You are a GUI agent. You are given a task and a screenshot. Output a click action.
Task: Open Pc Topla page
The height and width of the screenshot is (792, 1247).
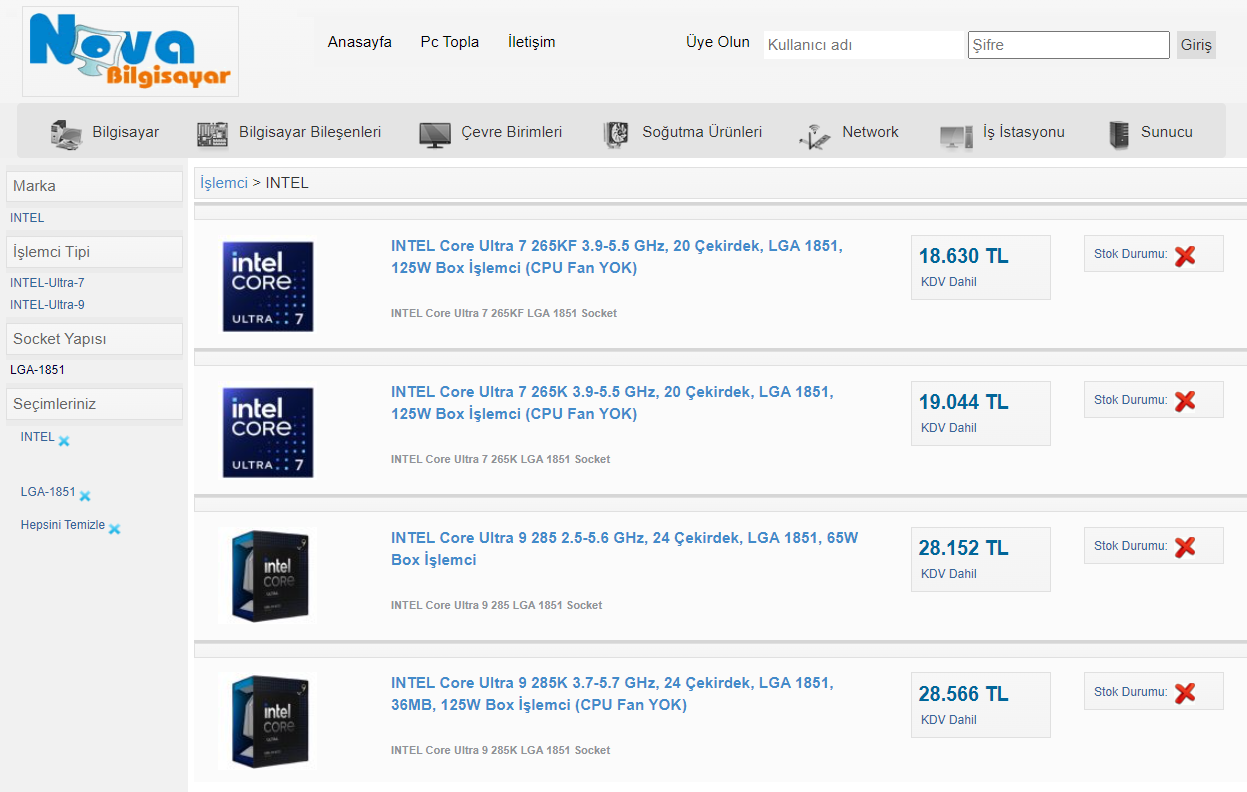pos(450,42)
